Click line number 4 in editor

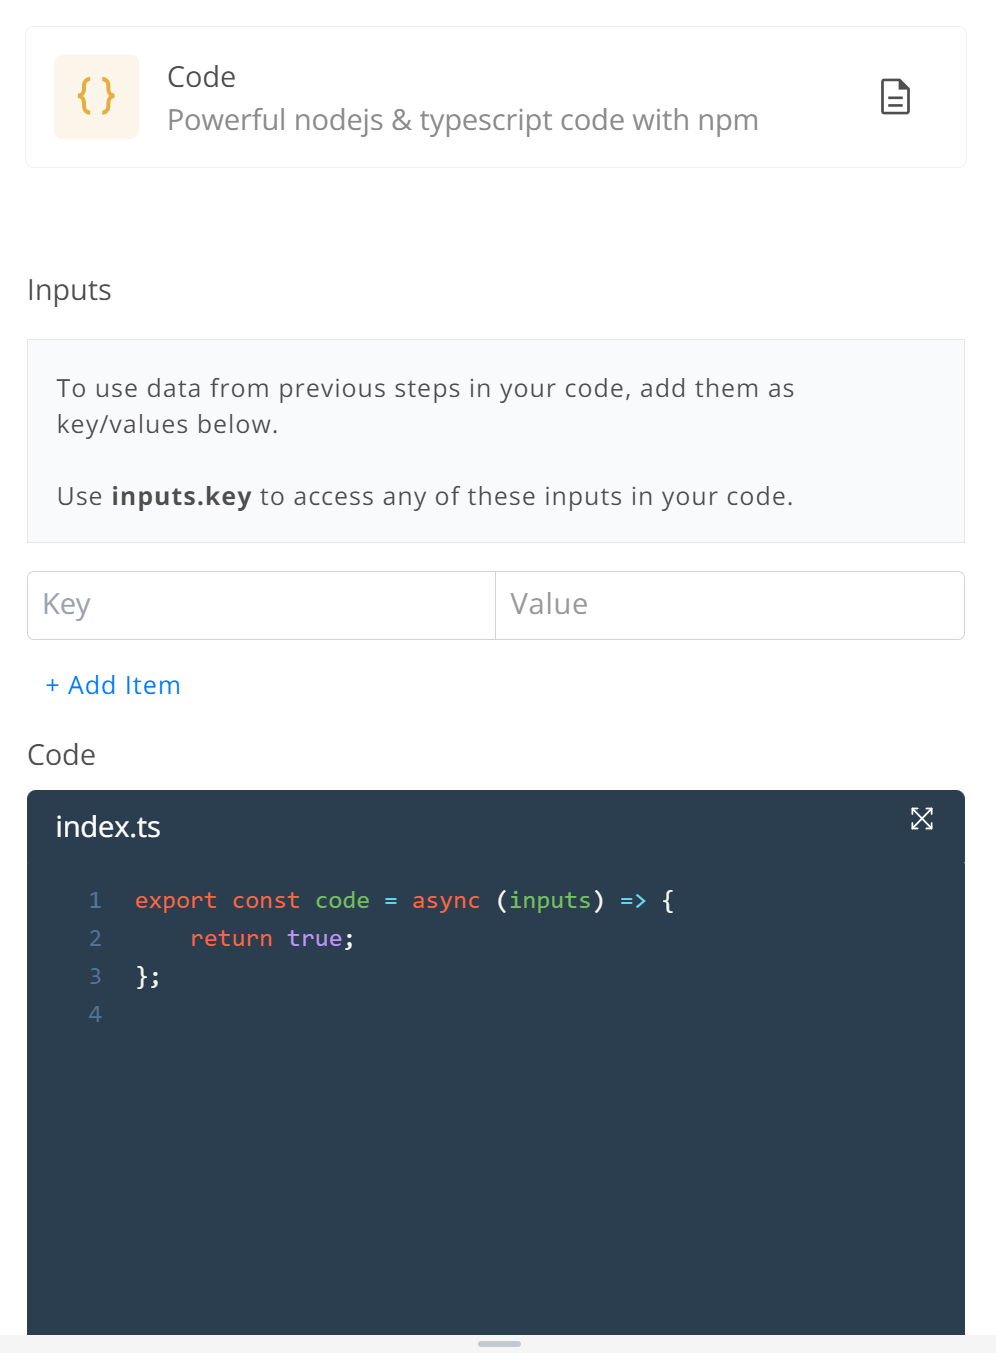coord(95,1014)
